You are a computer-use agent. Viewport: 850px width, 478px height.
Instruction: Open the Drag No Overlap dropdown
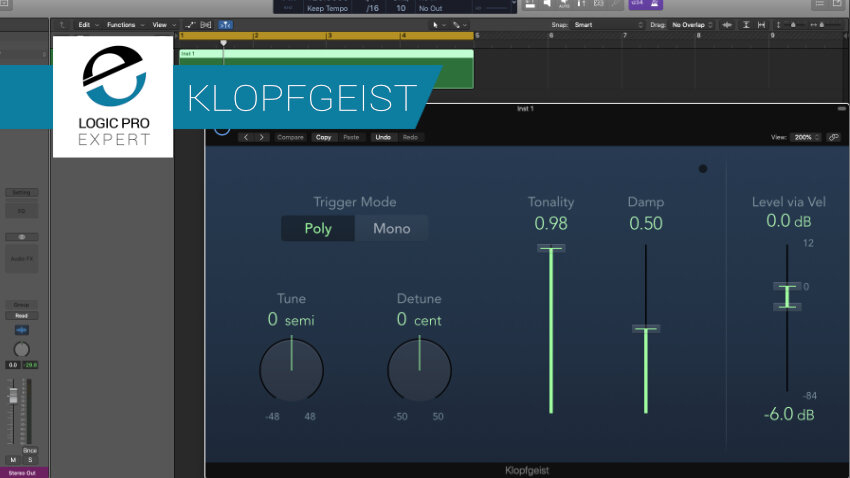pyautogui.click(x=692, y=25)
